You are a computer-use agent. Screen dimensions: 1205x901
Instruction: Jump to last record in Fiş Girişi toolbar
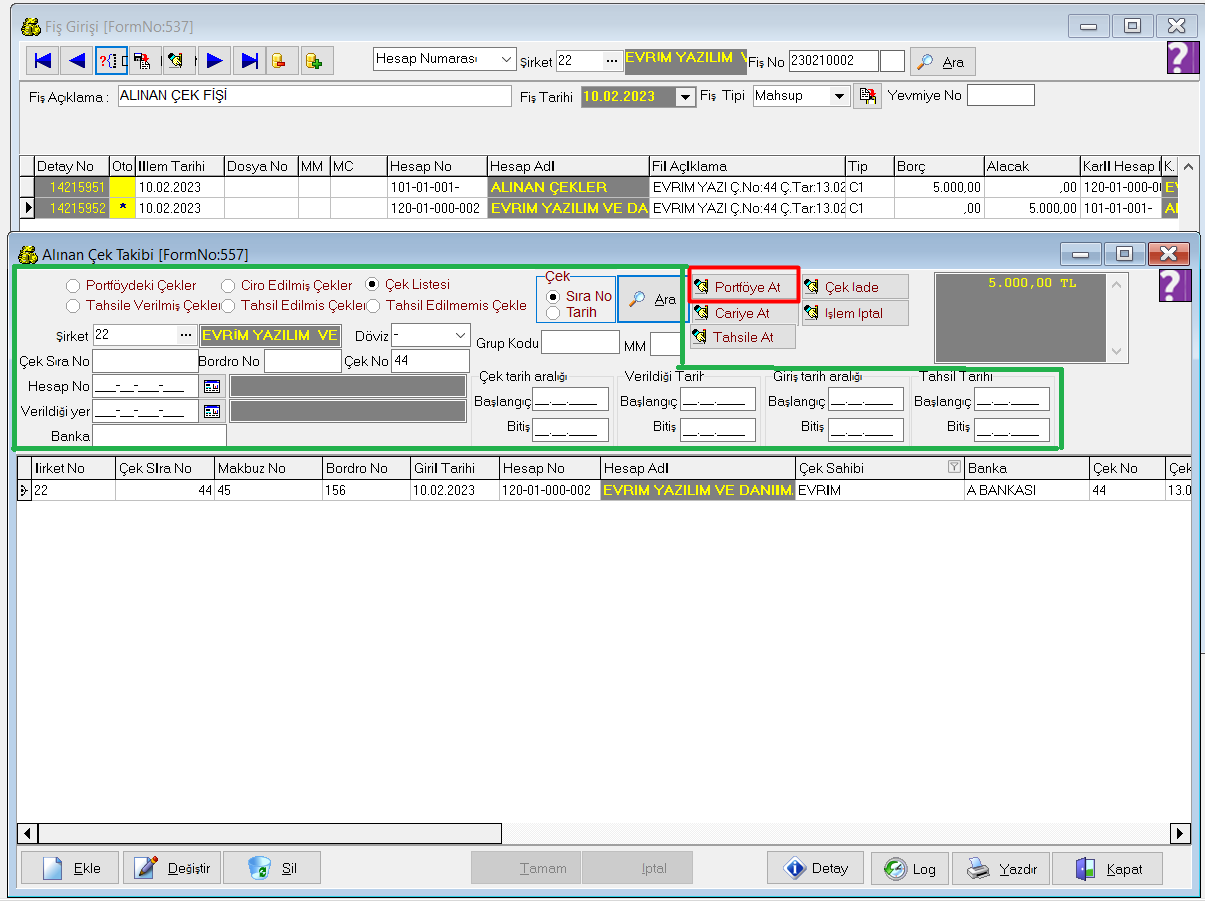tap(249, 61)
